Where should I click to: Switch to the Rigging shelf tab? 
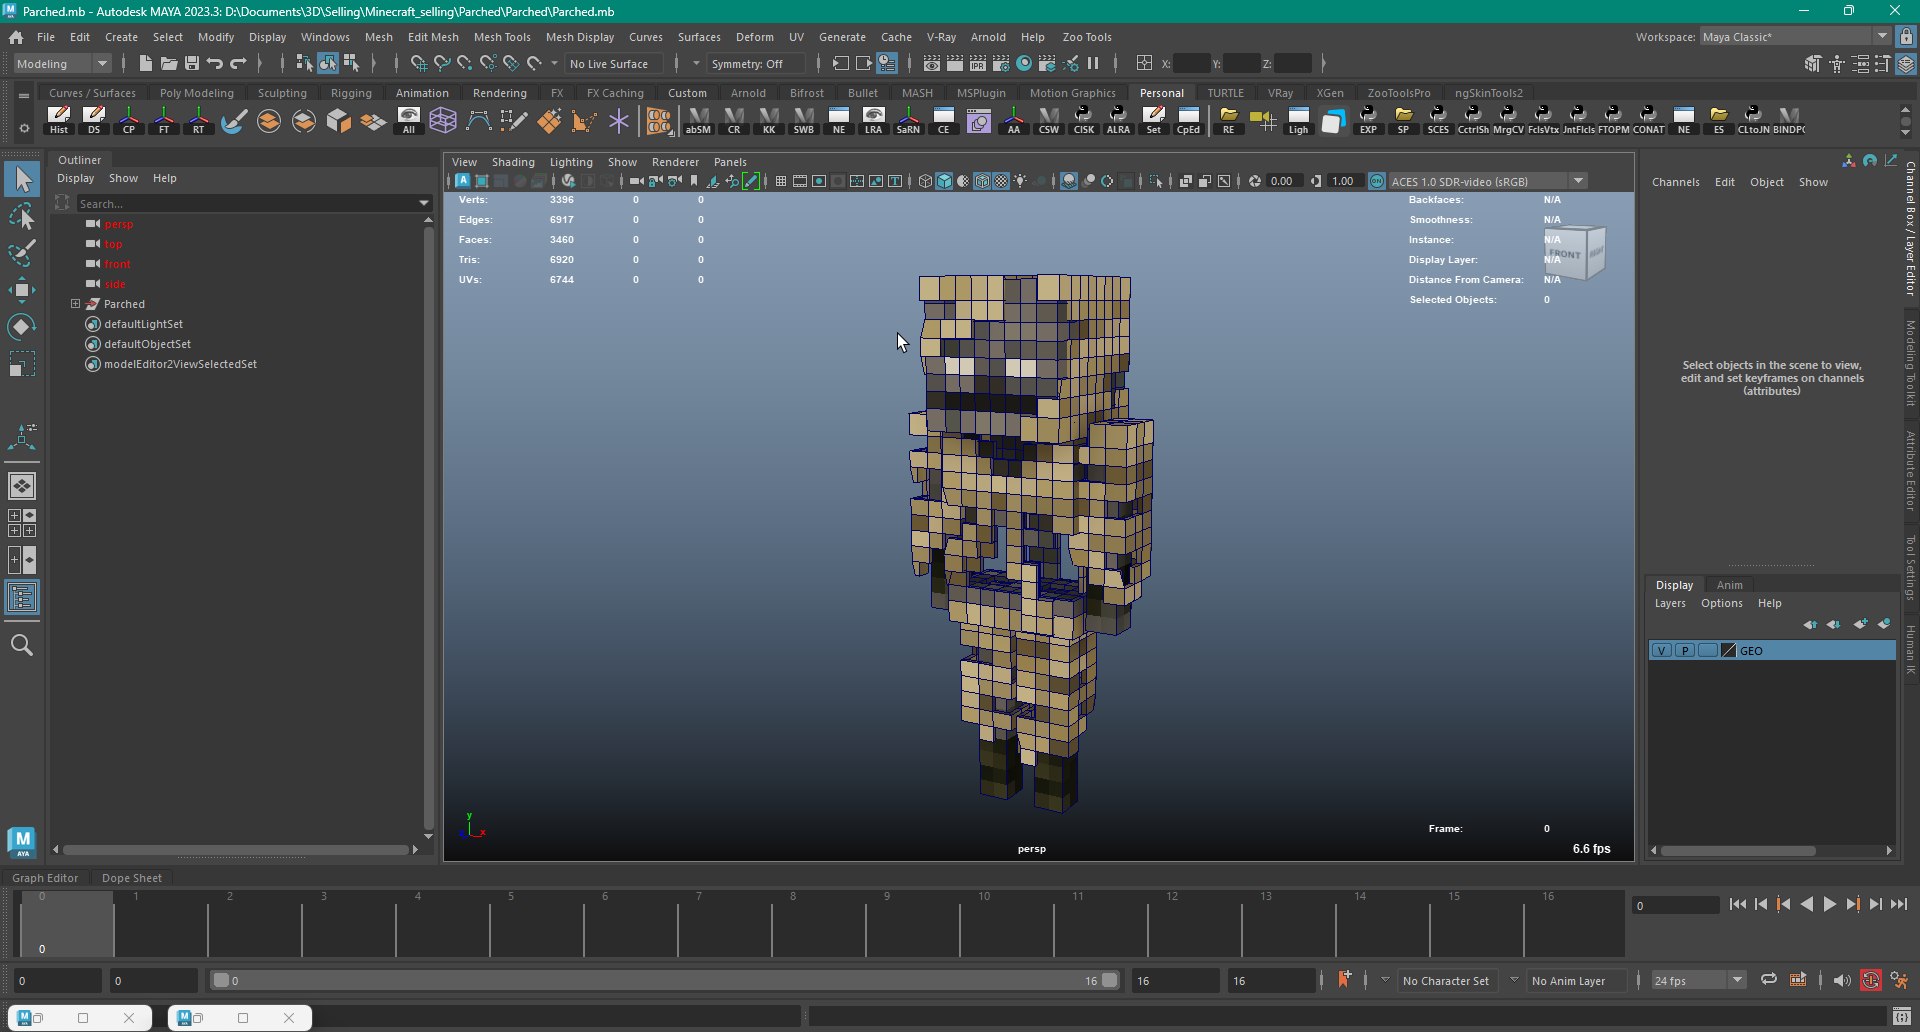point(351,93)
